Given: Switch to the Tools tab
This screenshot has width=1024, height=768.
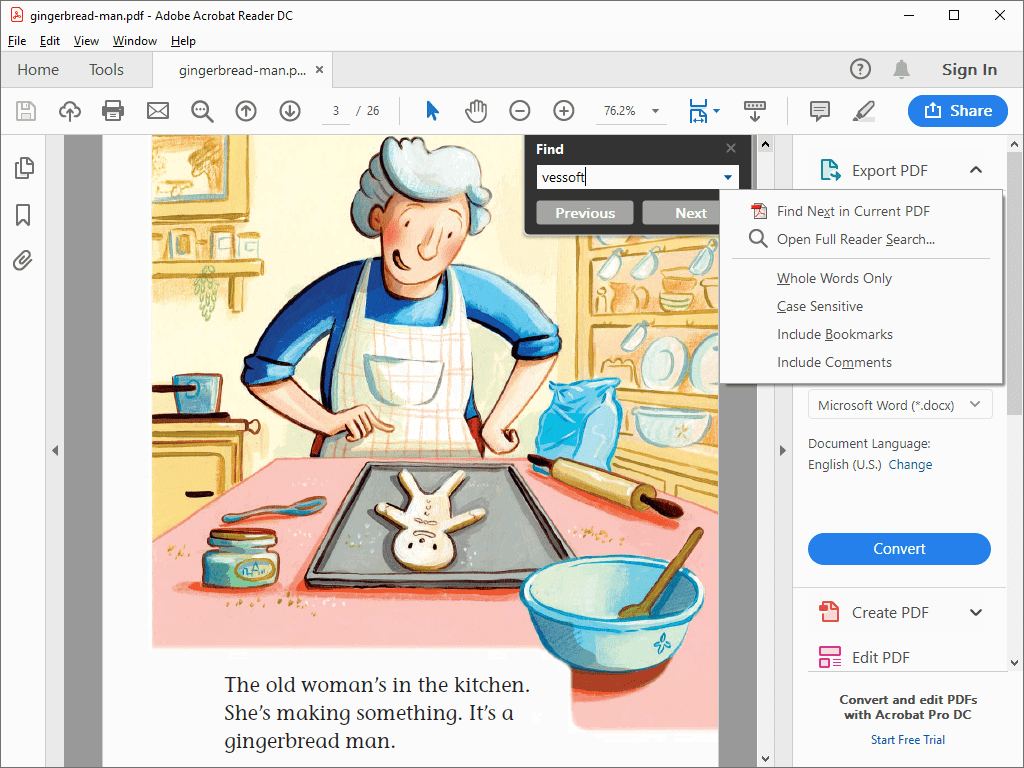Looking at the screenshot, I should point(106,69).
